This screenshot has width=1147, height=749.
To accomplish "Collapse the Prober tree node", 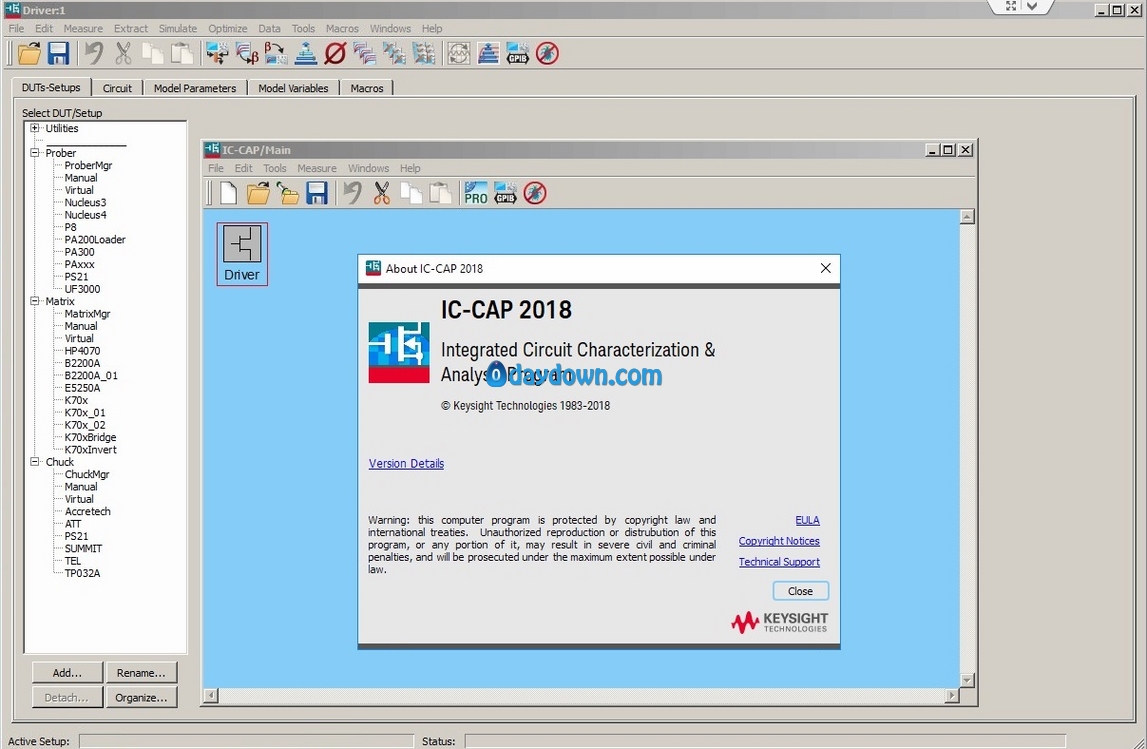I will coord(34,153).
